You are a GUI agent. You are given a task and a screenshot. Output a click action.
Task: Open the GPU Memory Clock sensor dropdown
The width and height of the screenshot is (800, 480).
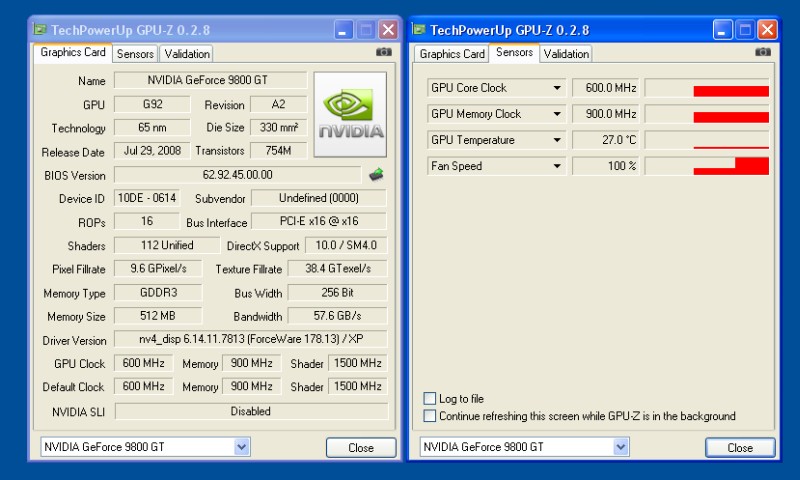557,114
